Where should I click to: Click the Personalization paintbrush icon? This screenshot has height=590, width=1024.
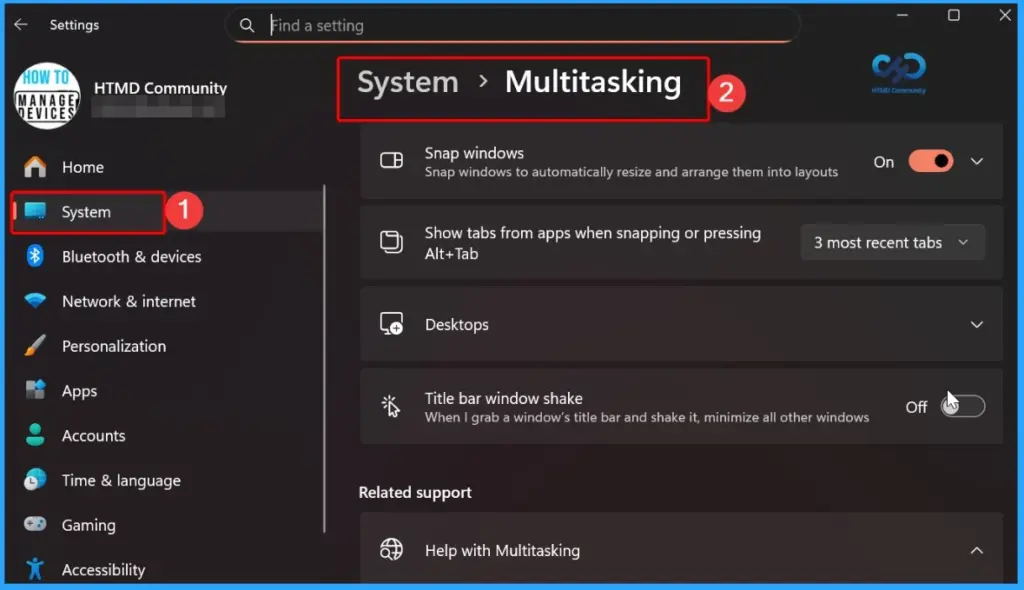coord(35,346)
